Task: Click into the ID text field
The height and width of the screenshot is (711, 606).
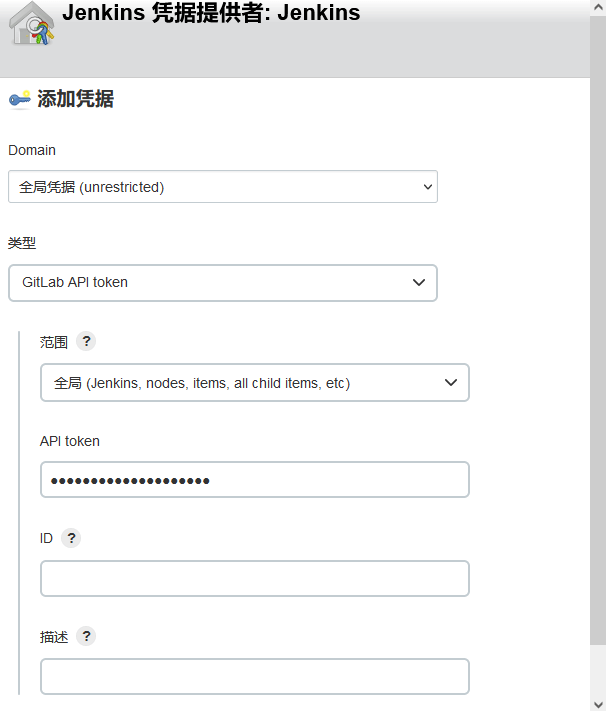Action: coord(255,579)
